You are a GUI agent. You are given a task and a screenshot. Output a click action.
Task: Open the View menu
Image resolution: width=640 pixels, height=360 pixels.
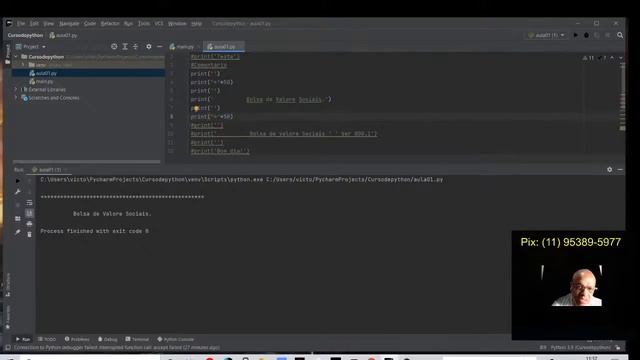point(49,24)
